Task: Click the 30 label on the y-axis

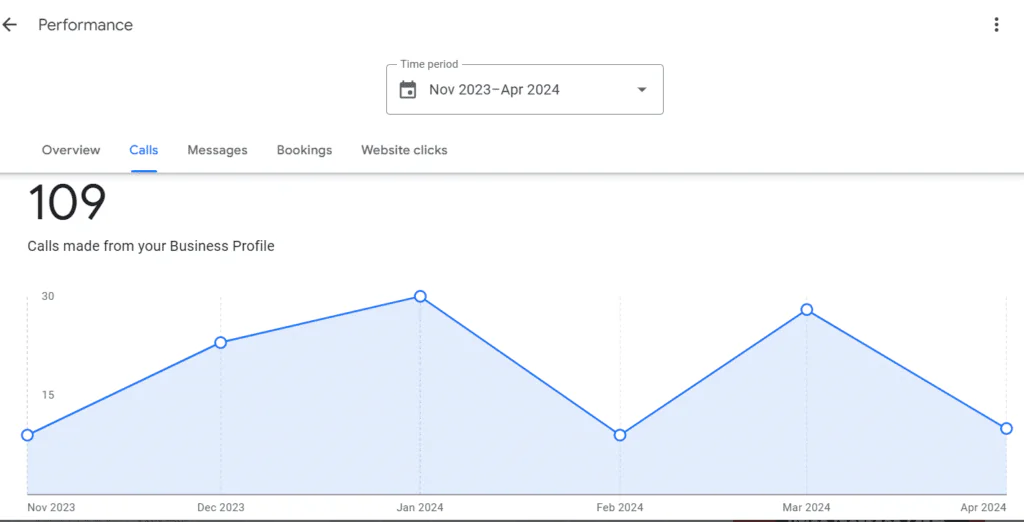Action: 48,296
